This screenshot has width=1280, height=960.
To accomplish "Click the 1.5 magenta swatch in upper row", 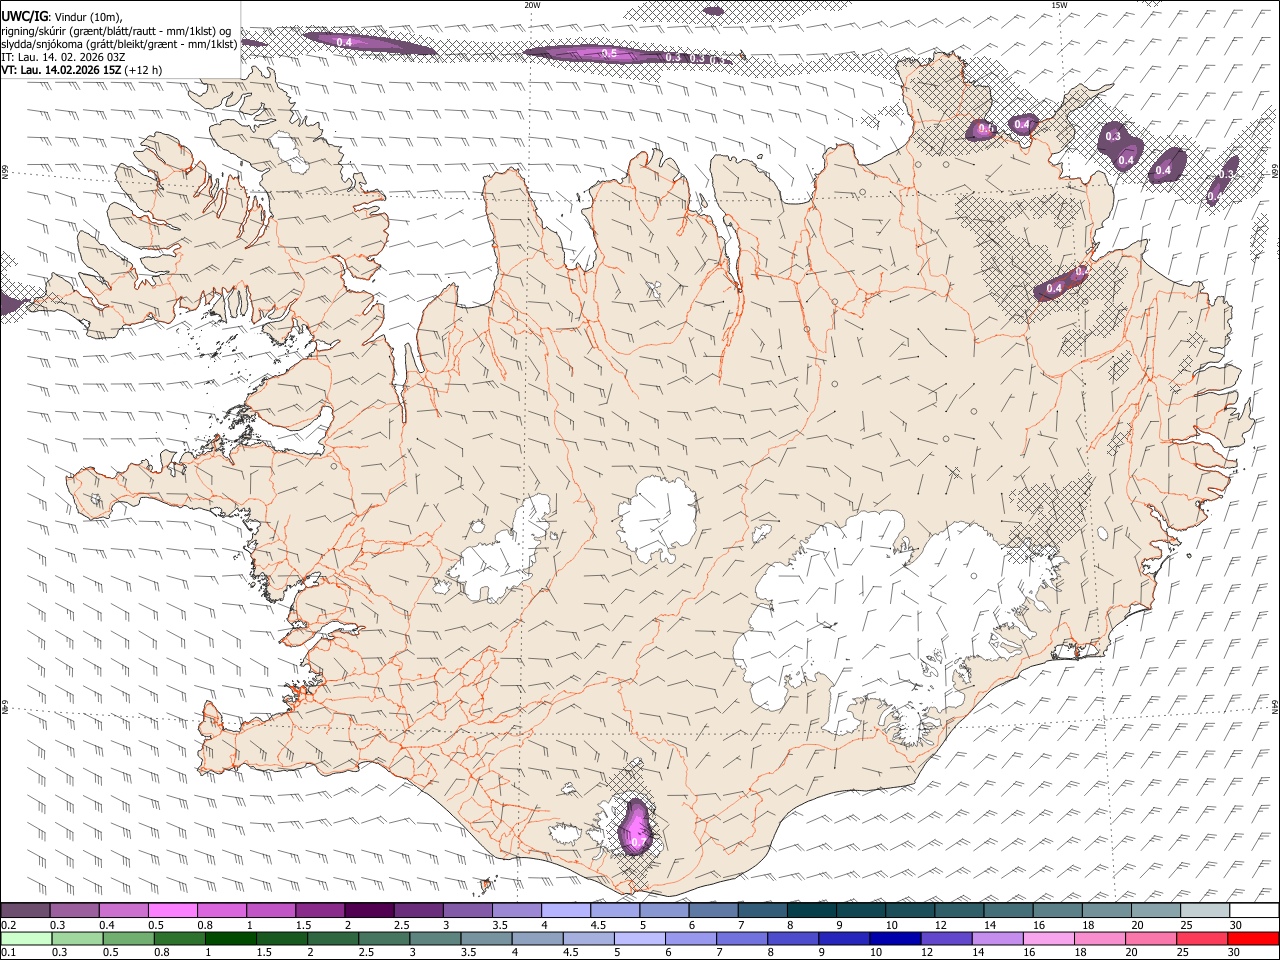I will pos(319,911).
